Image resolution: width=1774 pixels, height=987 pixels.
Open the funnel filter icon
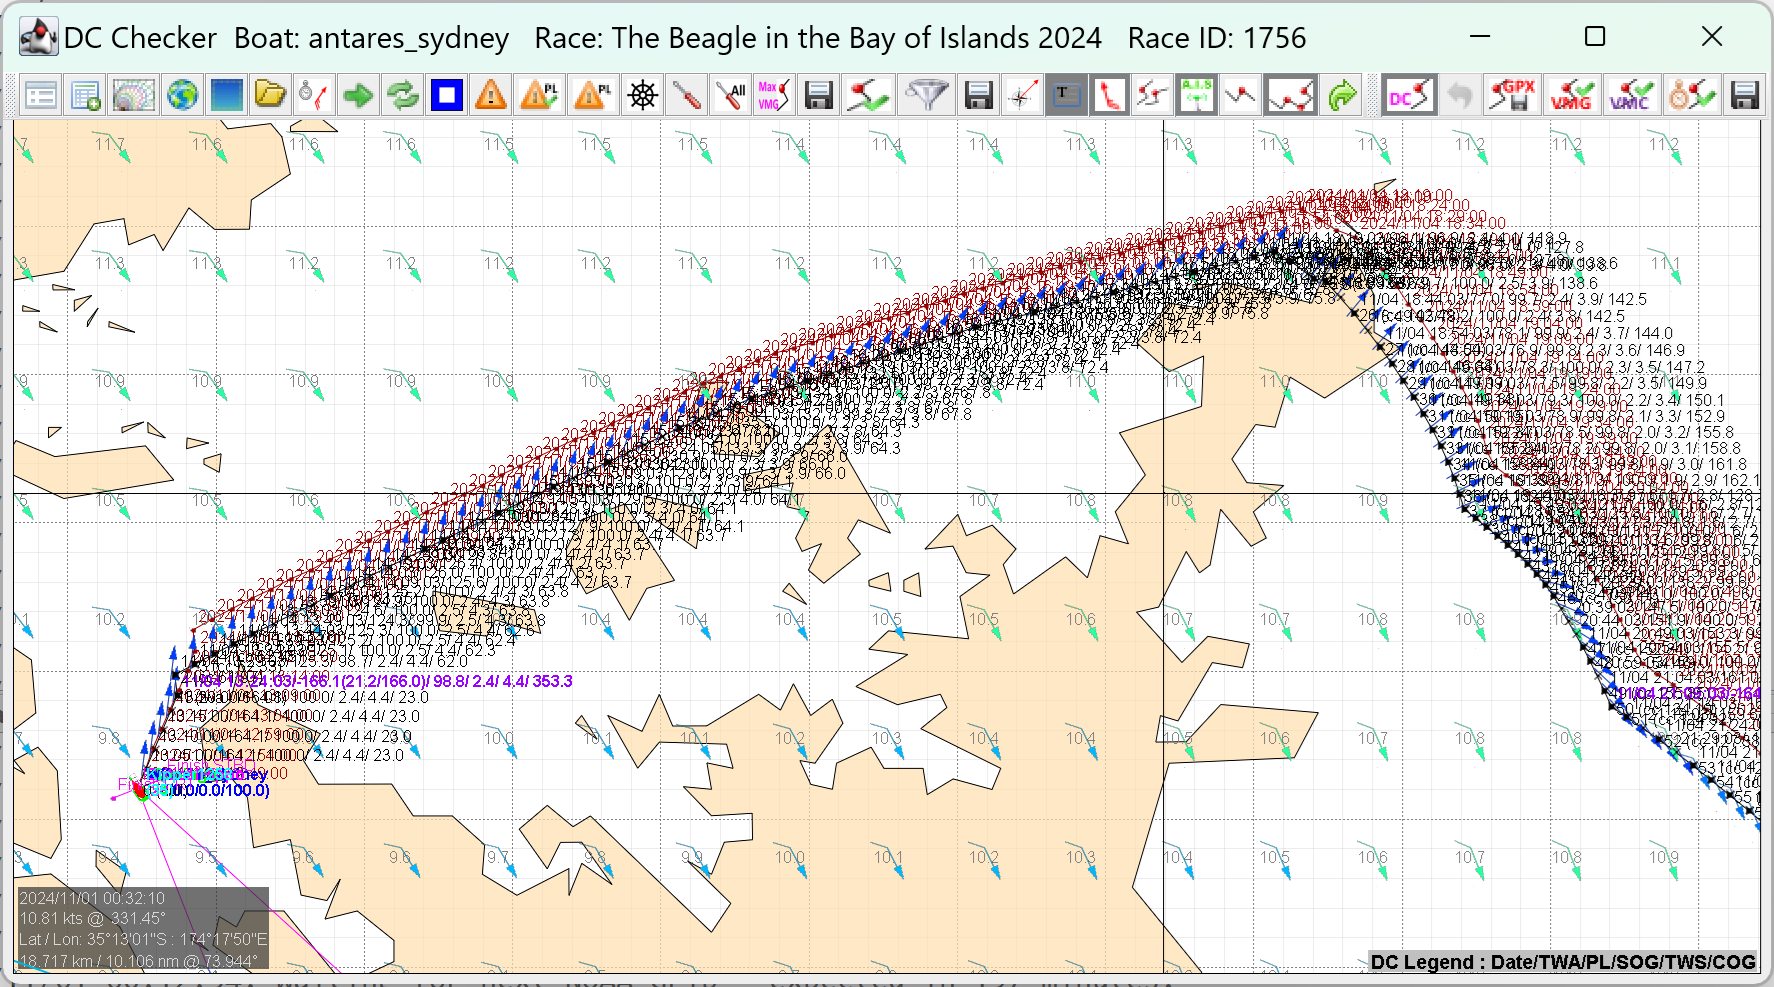point(927,96)
